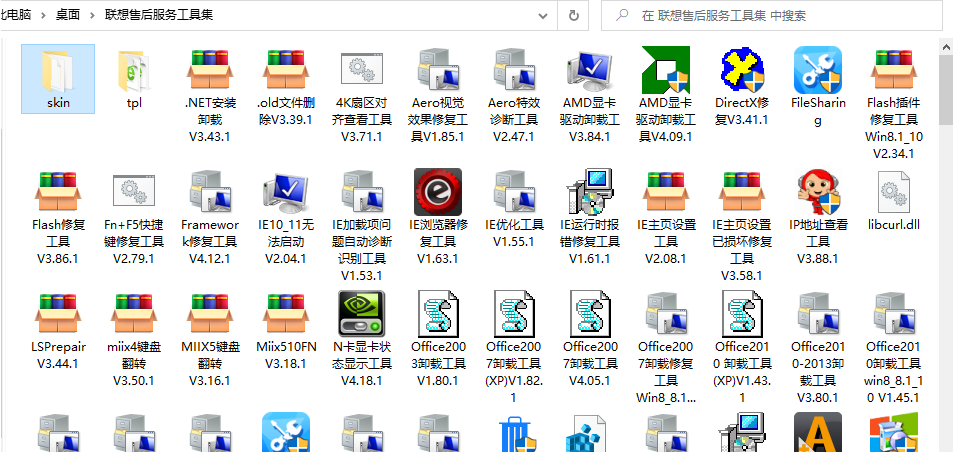Select Aero特效诊断工具 V2.47.1 icon
This screenshot has height=452, width=953.
(x=514, y=70)
